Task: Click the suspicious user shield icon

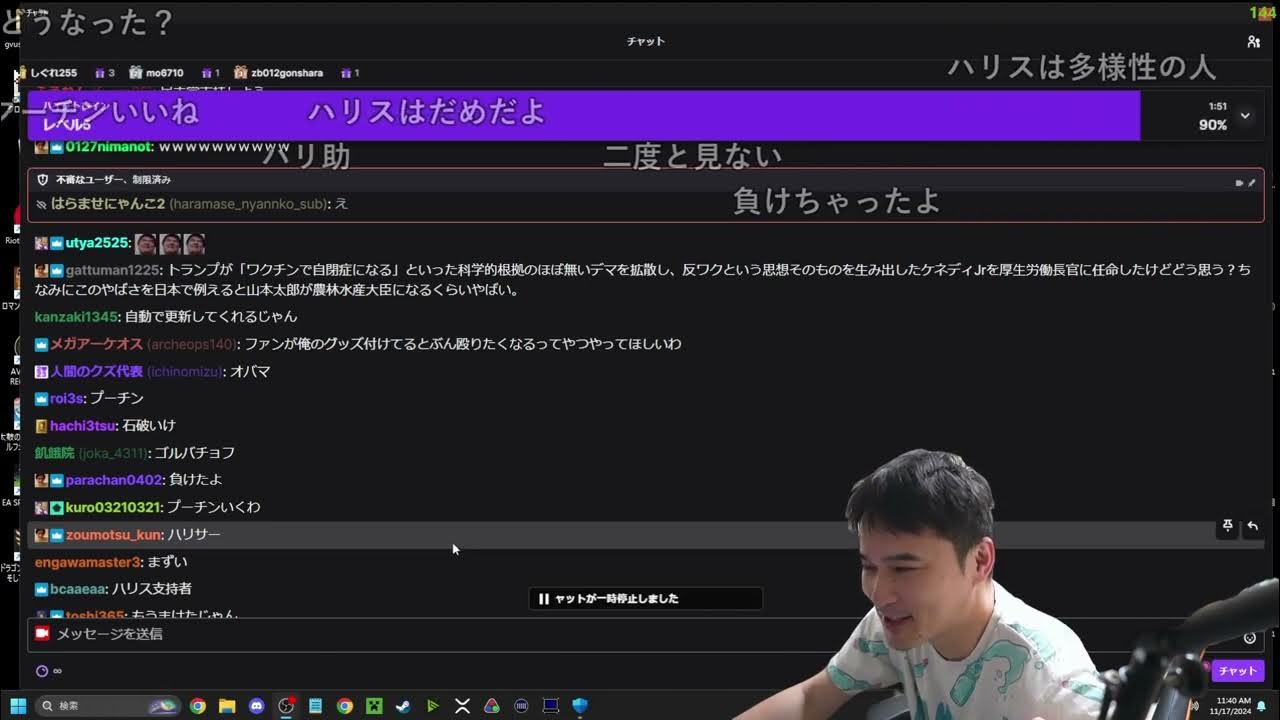Action: pyautogui.click(x=42, y=180)
